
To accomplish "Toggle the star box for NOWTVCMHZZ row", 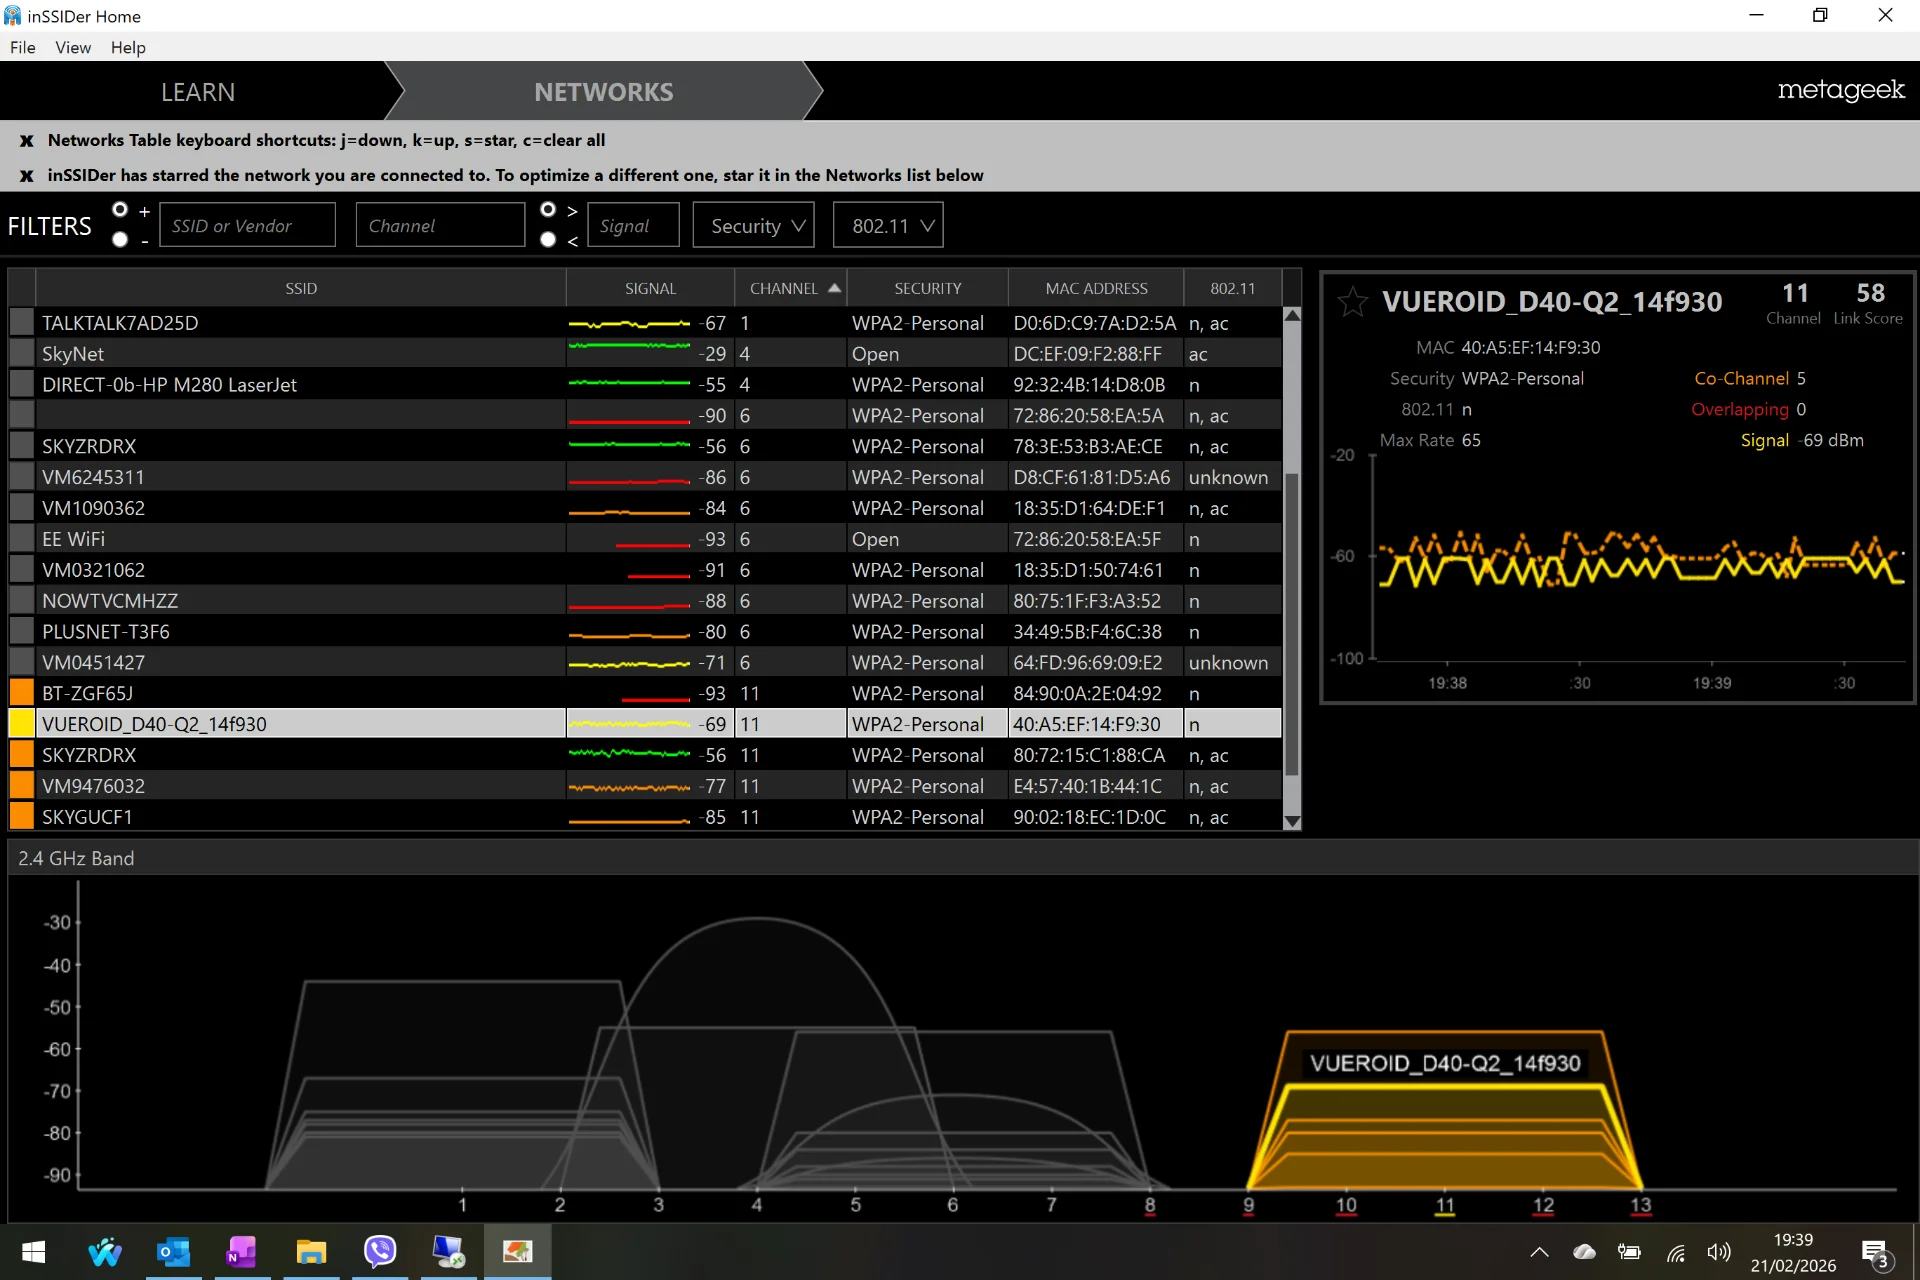I will [x=21, y=601].
